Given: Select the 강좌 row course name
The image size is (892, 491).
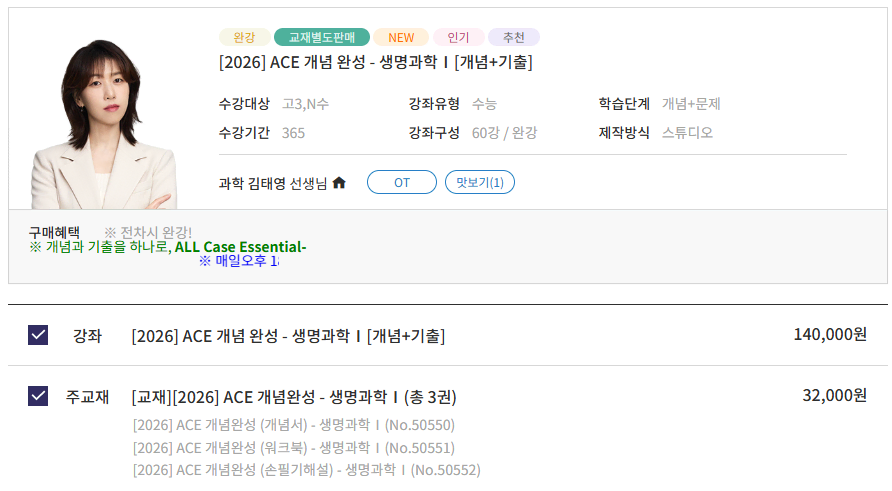Looking at the screenshot, I should (288, 336).
